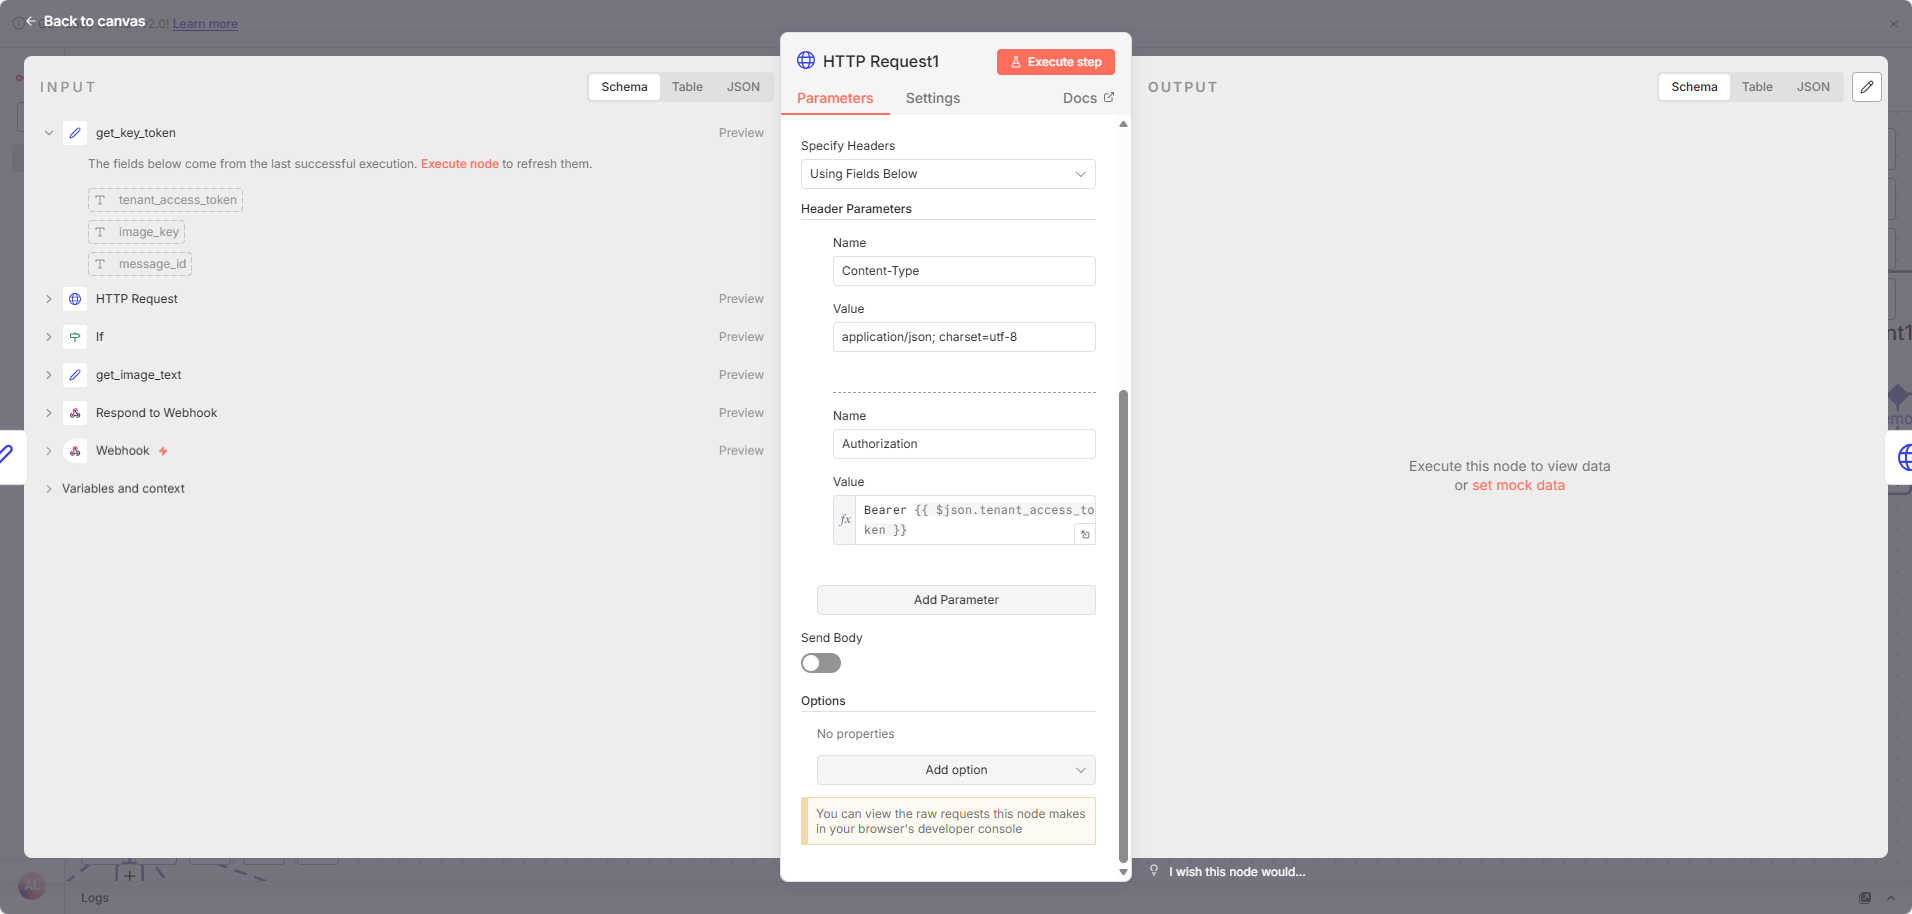Enable the Send Body toggle
Image resolution: width=1912 pixels, height=914 pixels.
point(820,663)
